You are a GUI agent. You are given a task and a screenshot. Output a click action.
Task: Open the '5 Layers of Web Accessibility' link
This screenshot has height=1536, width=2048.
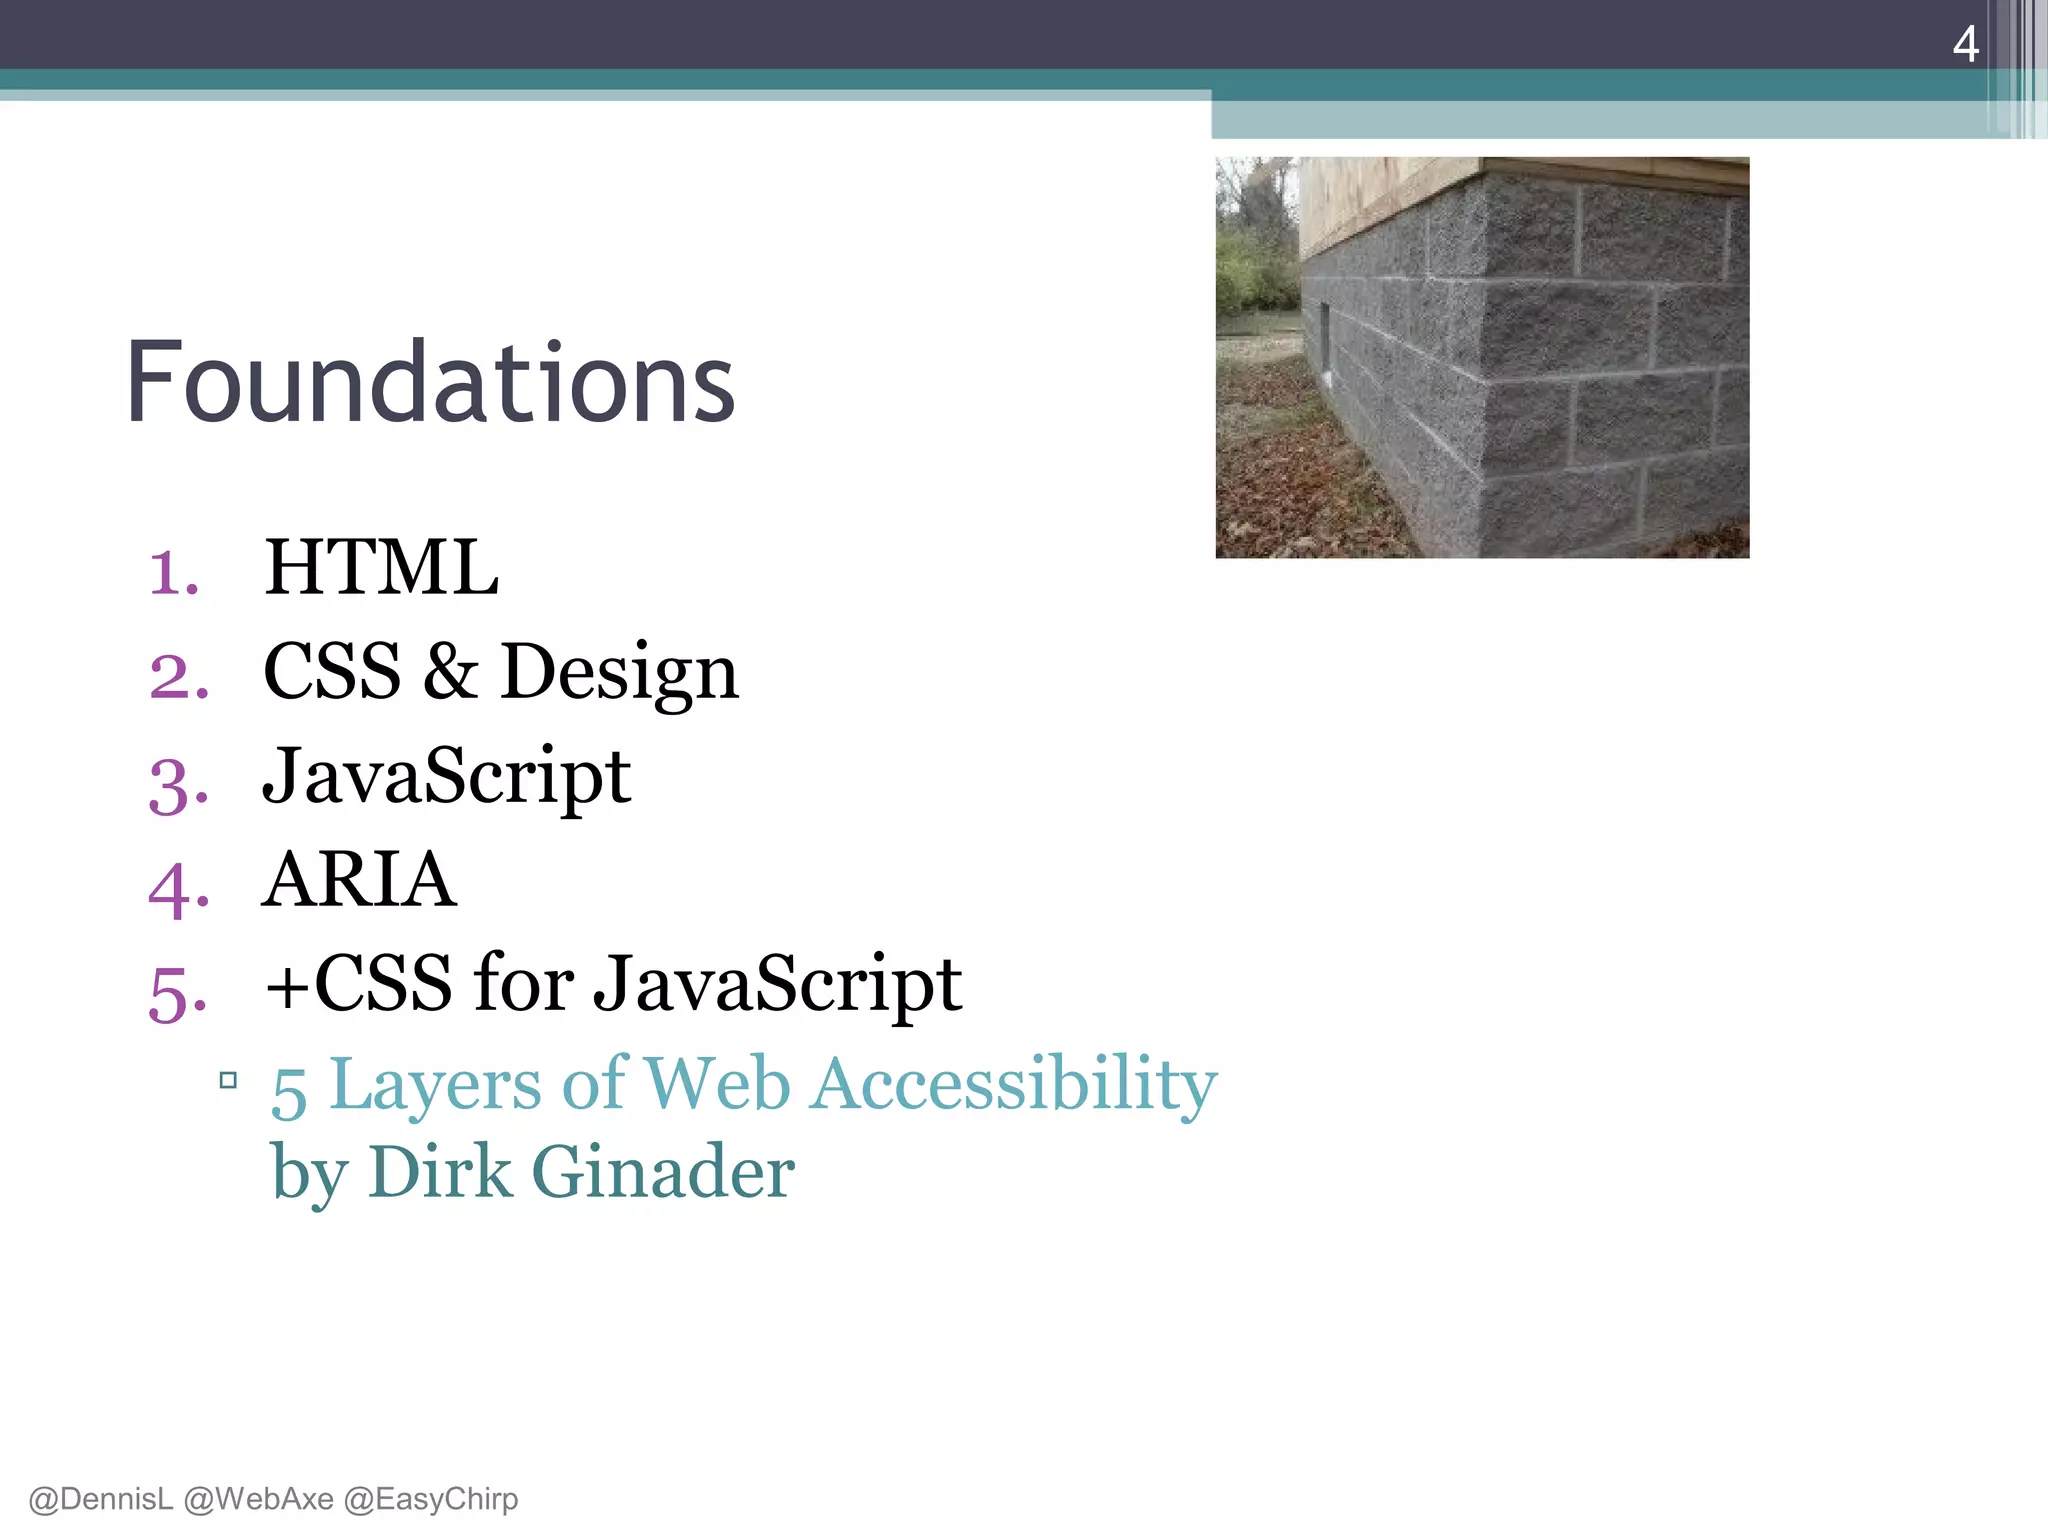coord(744,1086)
